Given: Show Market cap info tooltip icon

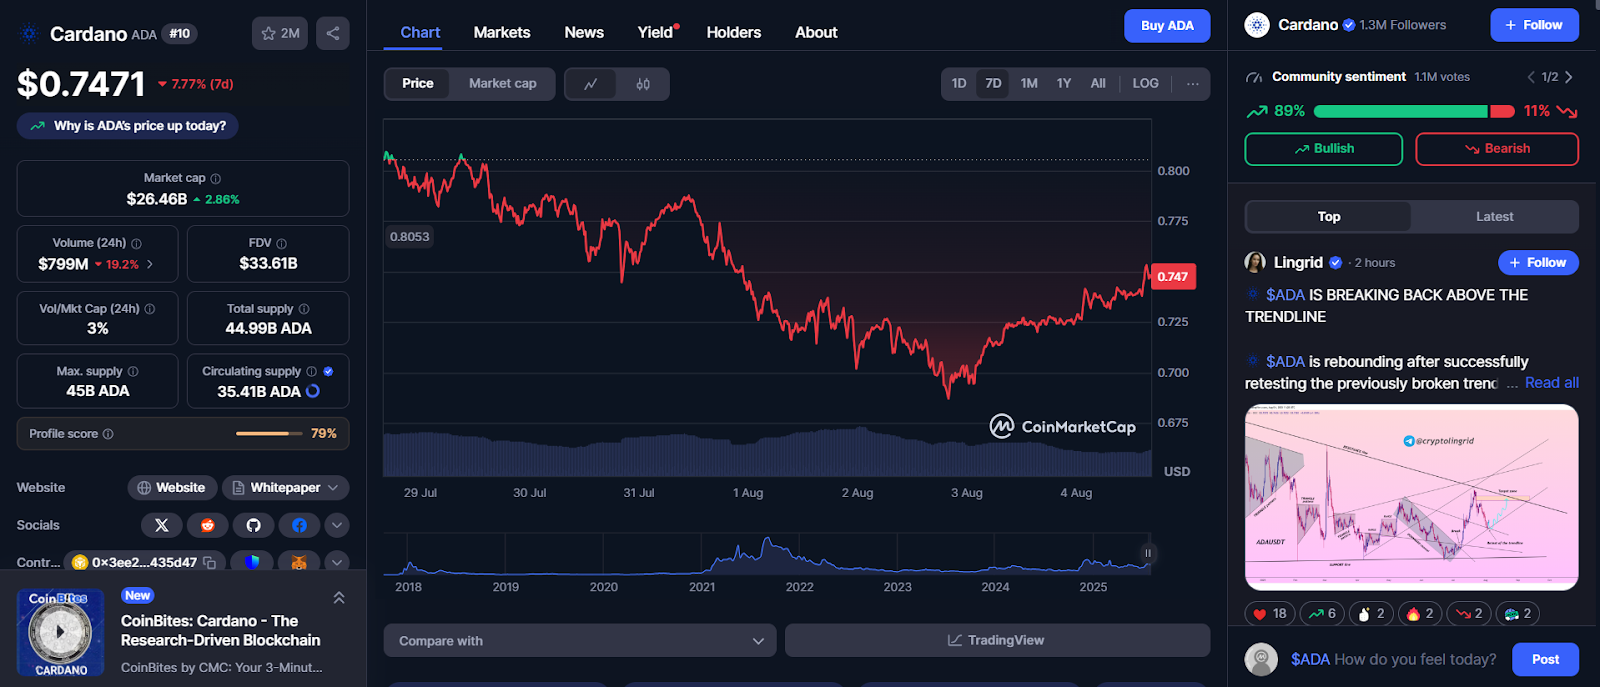Looking at the screenshot, I should 216,179.
